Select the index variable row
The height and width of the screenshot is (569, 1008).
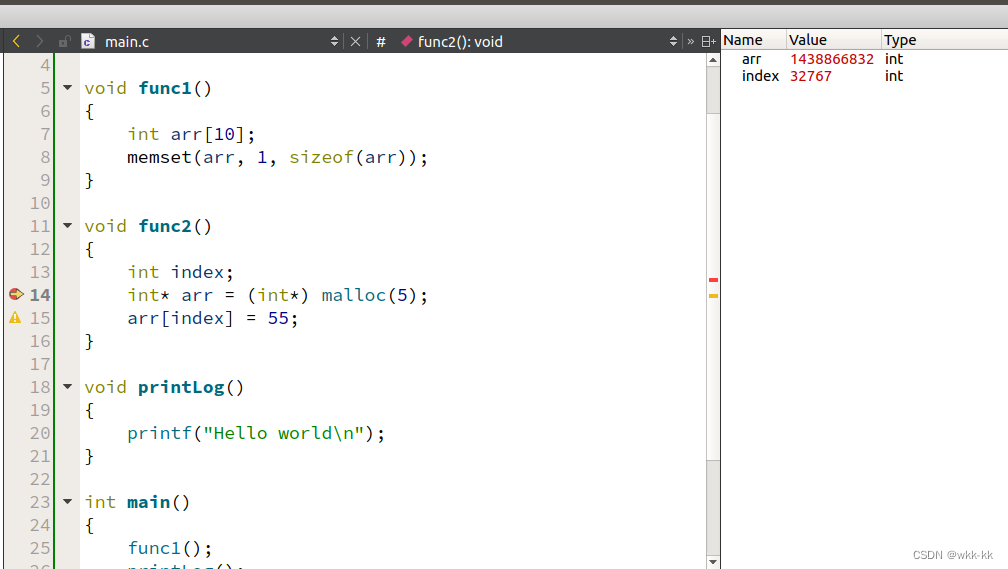tap(865, 76)
